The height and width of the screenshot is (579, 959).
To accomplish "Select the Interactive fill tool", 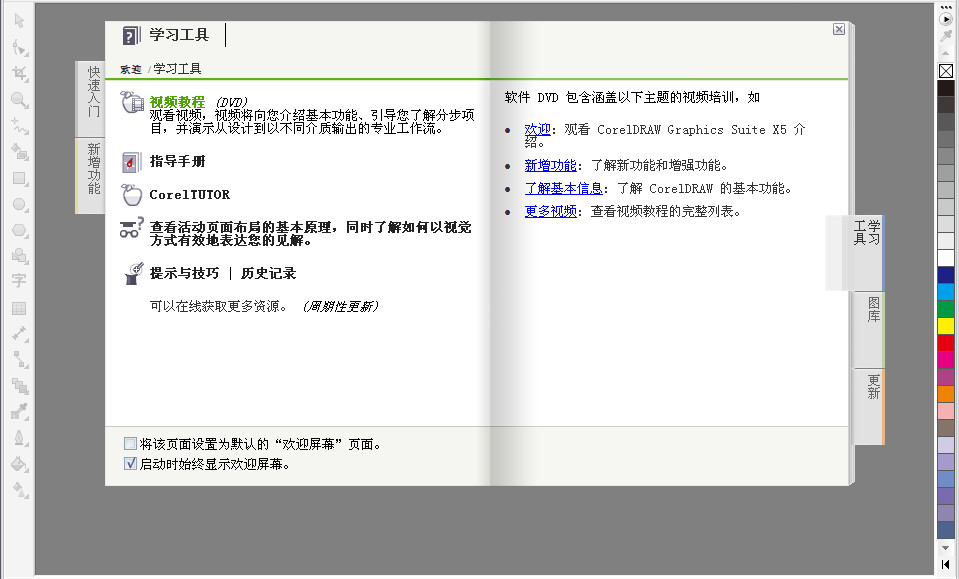I will point(19,490).
